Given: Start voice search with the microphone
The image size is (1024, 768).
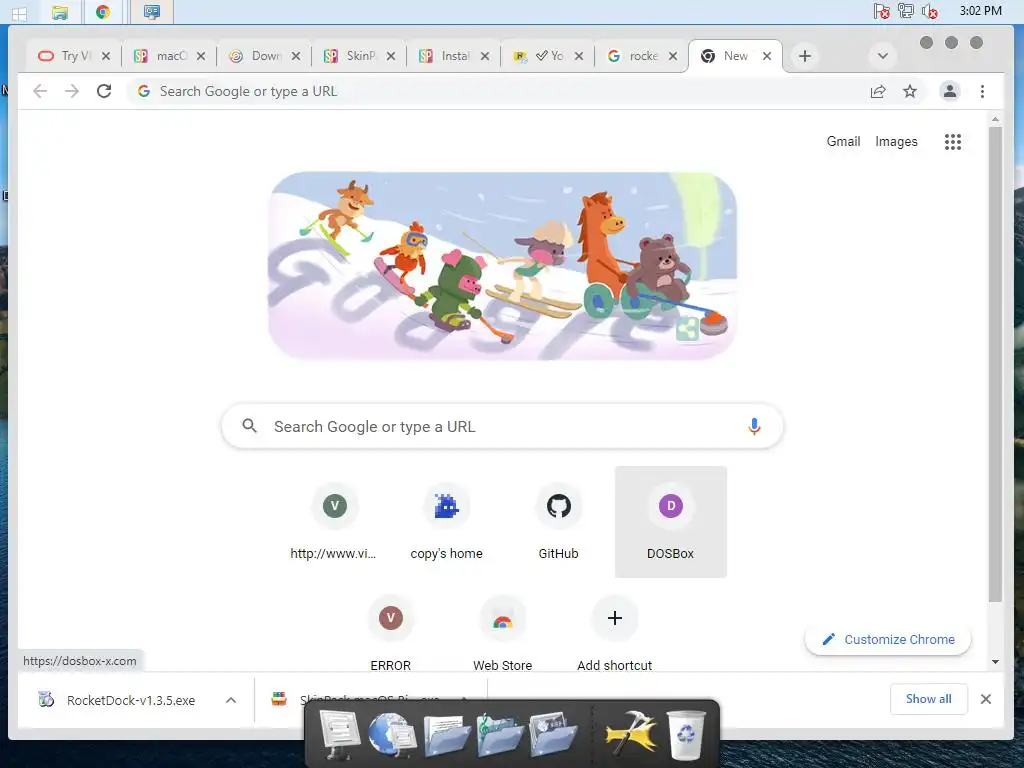Looking at the screenshot, I should tap(754, 426).
